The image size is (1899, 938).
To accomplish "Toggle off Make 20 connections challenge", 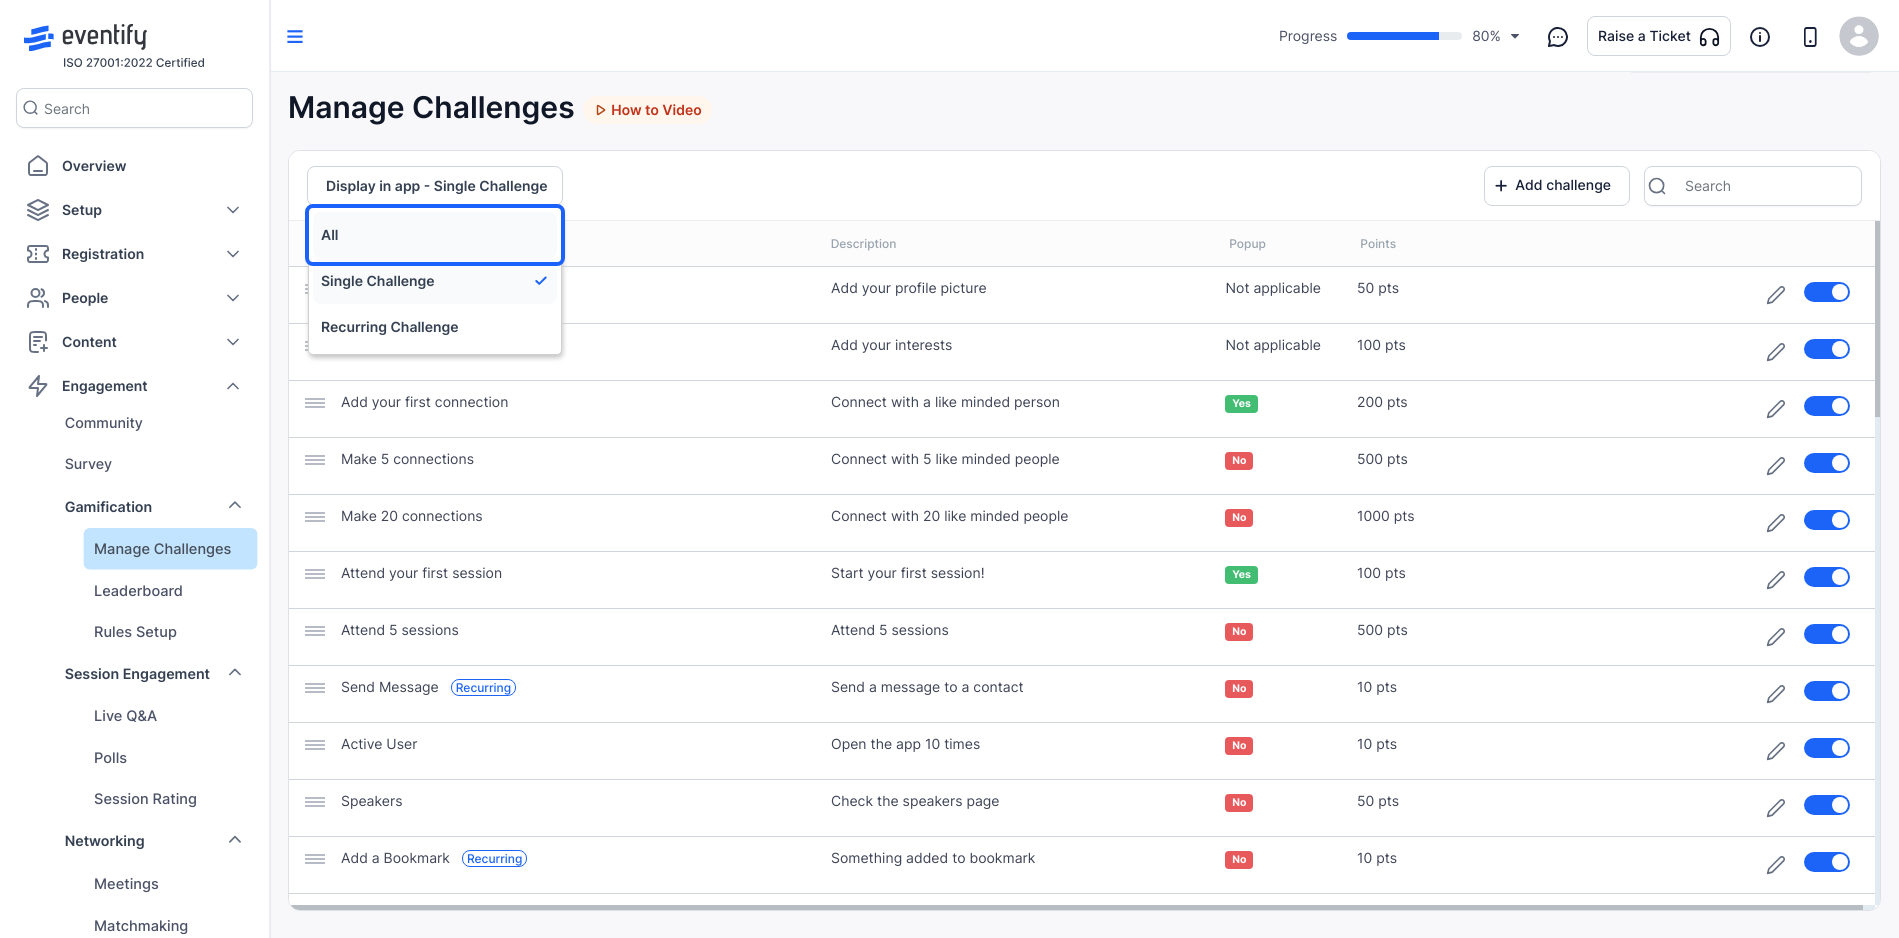I will tap(1827, 520).
